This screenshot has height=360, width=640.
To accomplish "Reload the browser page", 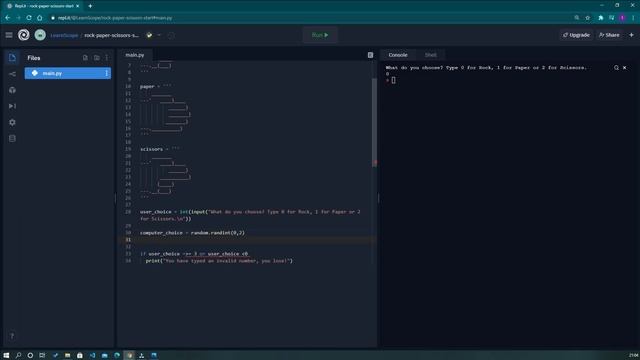I will tap(29, 18).
